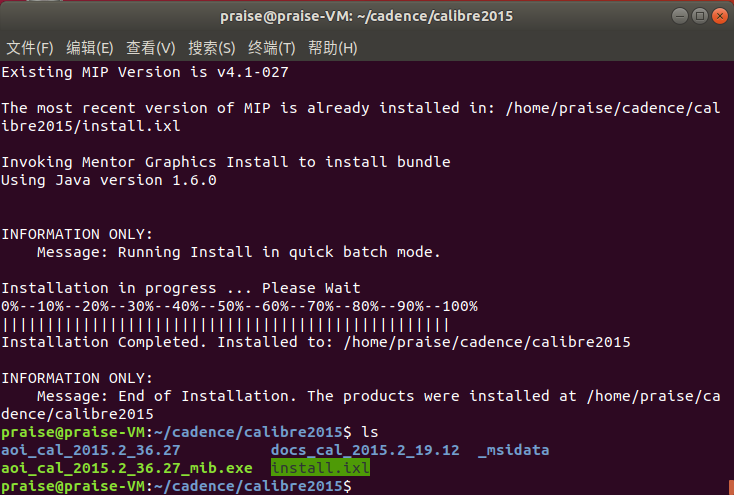The width and height of the screenshot is (734, 495).
Task: Click 'Running Install in quick batch mode' message
Action: pos(239,252)
